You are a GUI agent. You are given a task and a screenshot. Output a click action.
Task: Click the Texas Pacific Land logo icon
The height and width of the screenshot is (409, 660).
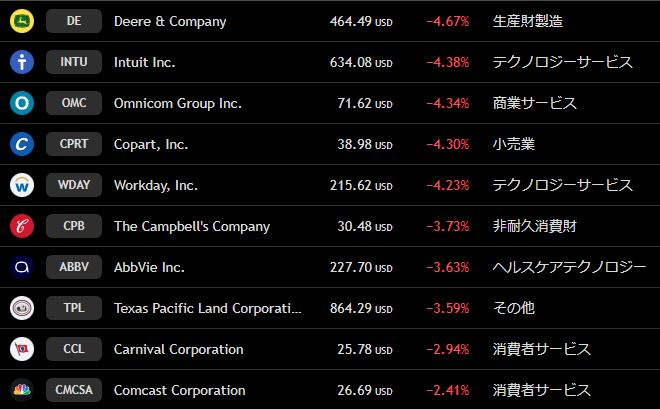click(22, 308)
